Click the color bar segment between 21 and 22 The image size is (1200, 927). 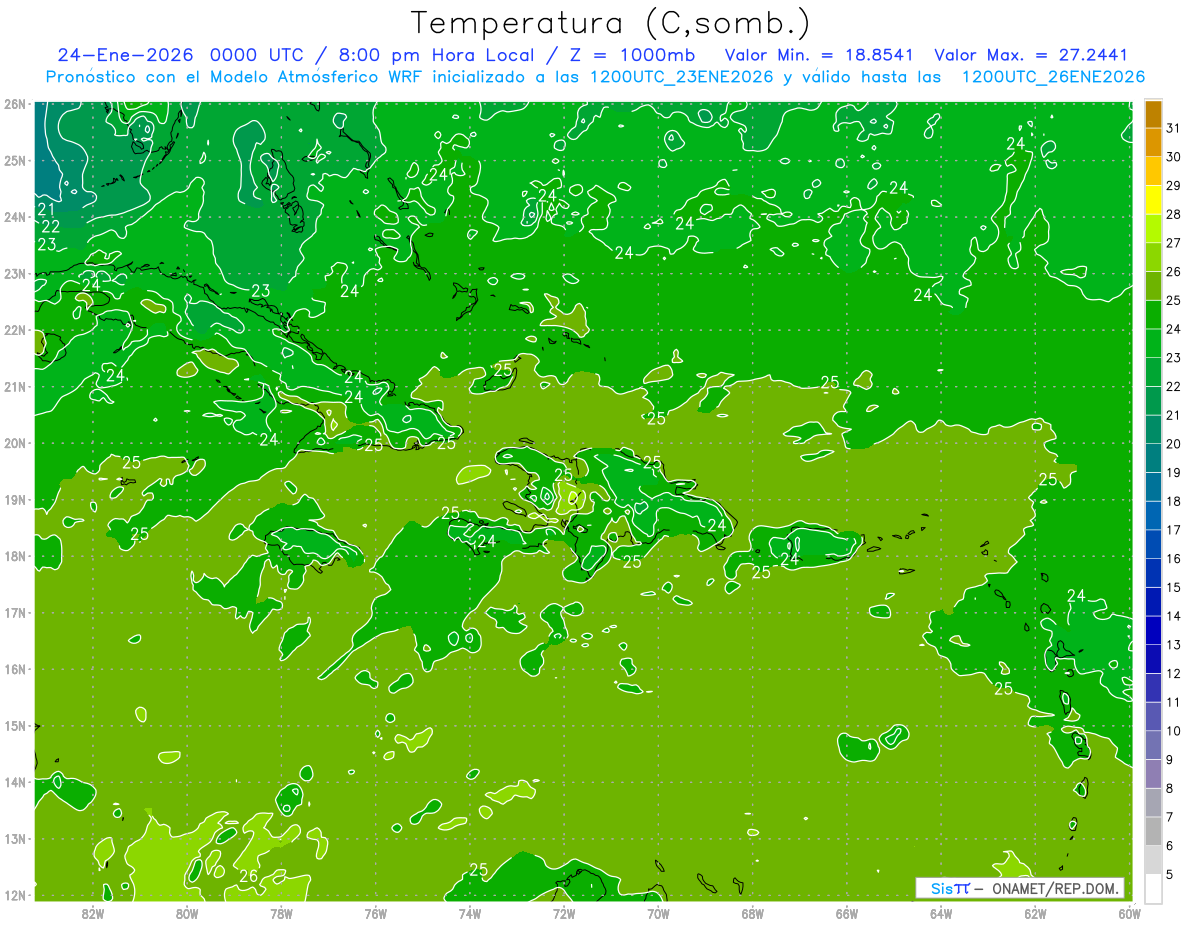(1153, 401)
